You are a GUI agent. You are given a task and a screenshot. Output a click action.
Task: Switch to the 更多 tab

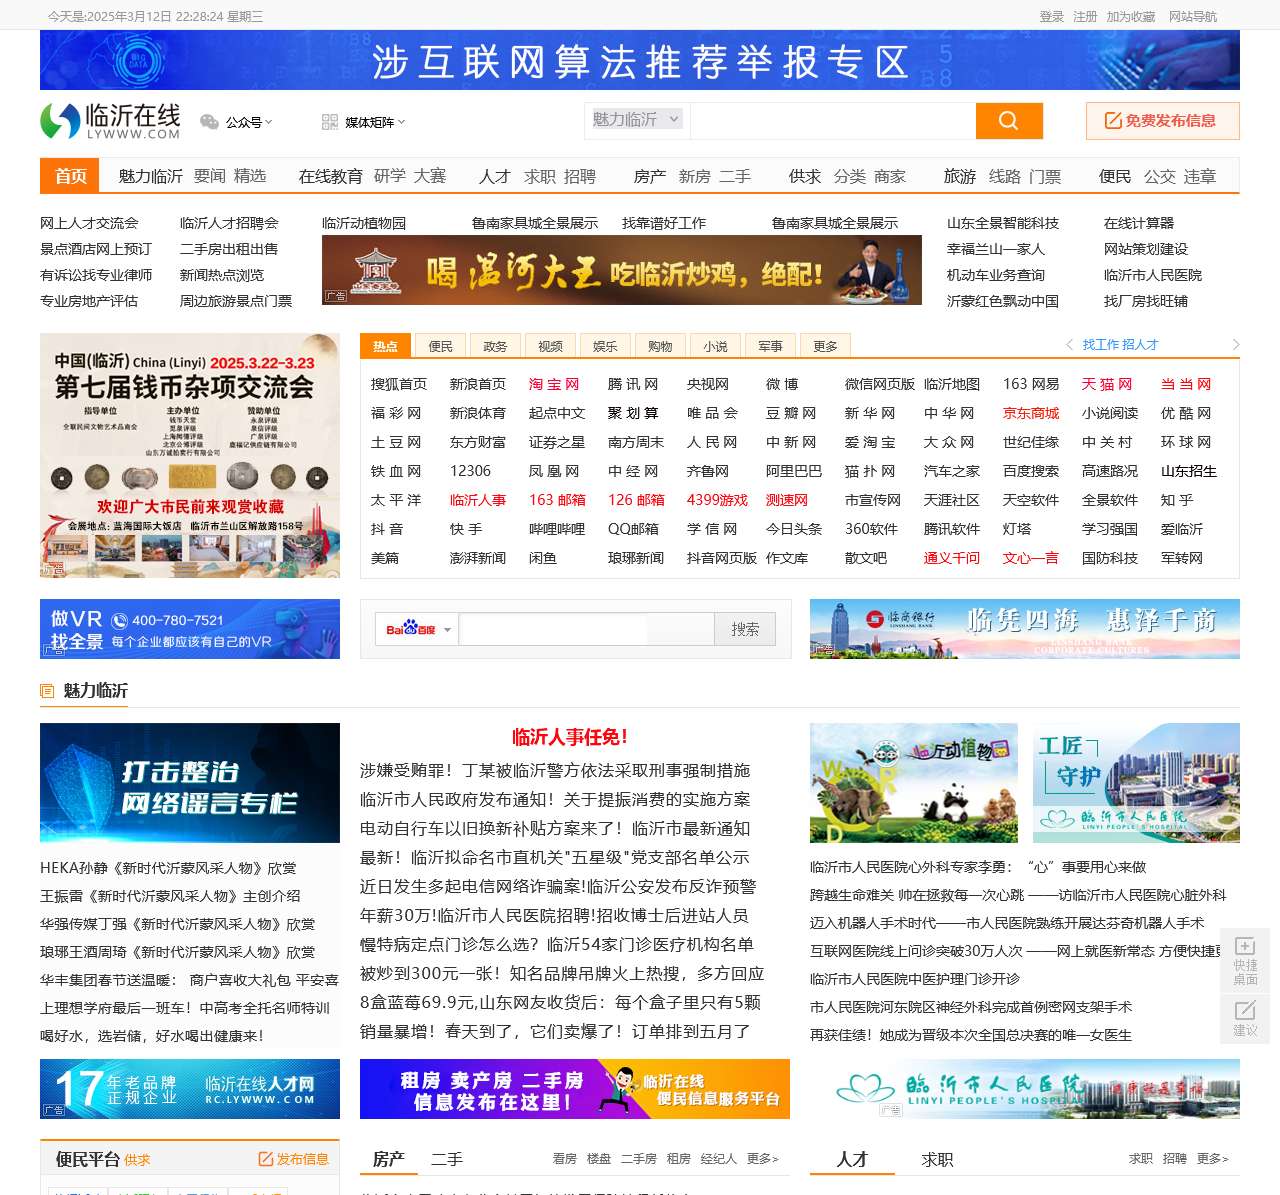coord(825,346)
